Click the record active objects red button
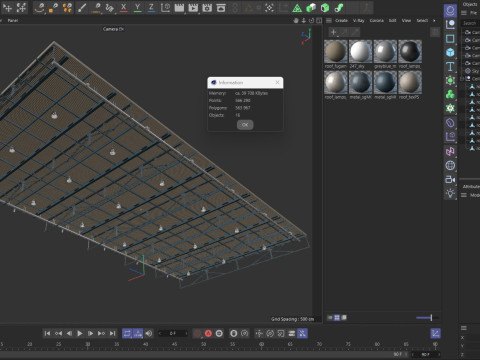This screenshot has height=360, width=480. click(x=198, y=333)
